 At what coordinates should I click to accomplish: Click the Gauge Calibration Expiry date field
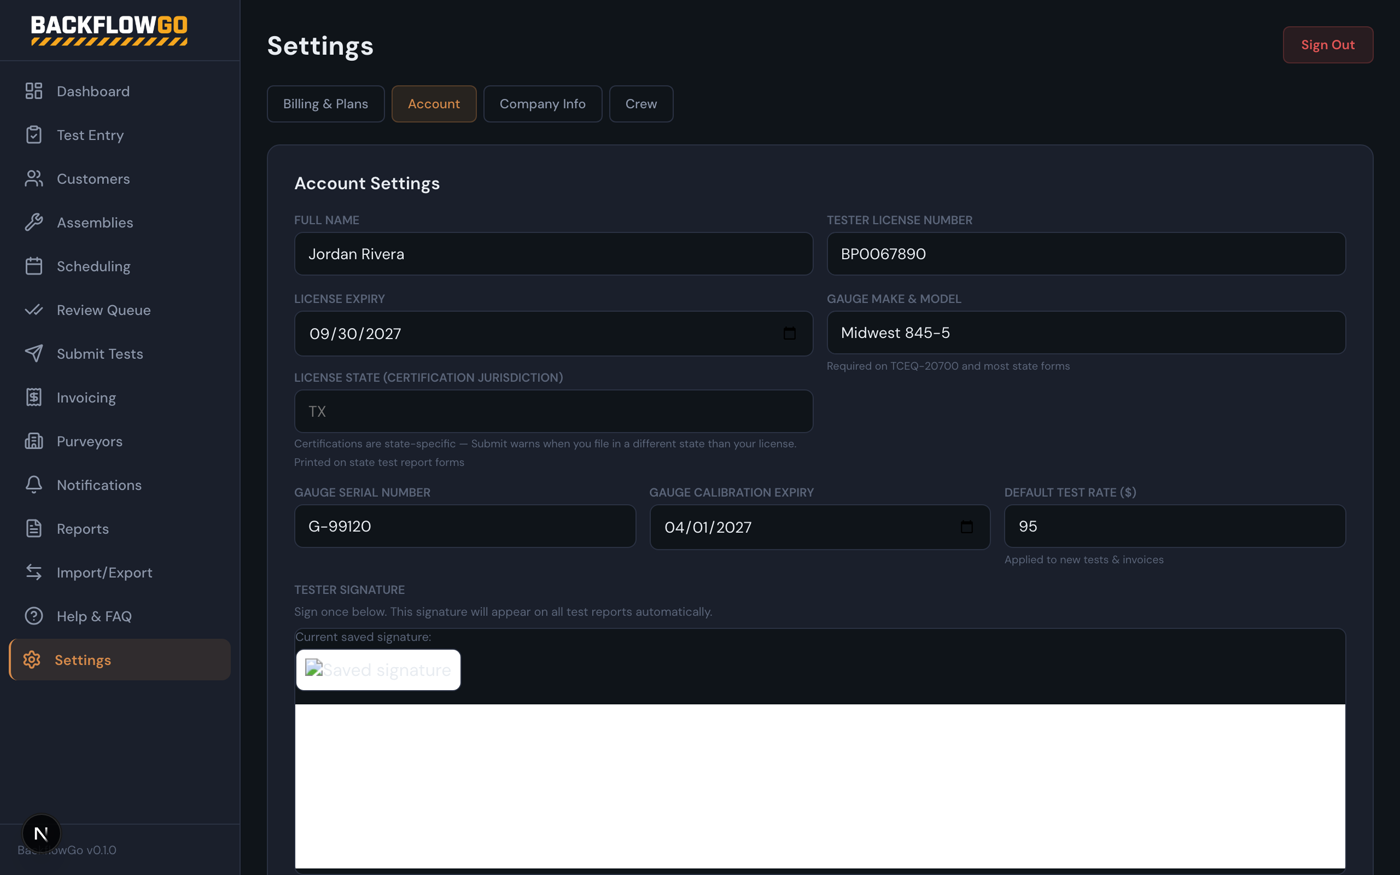pos(820,527)
